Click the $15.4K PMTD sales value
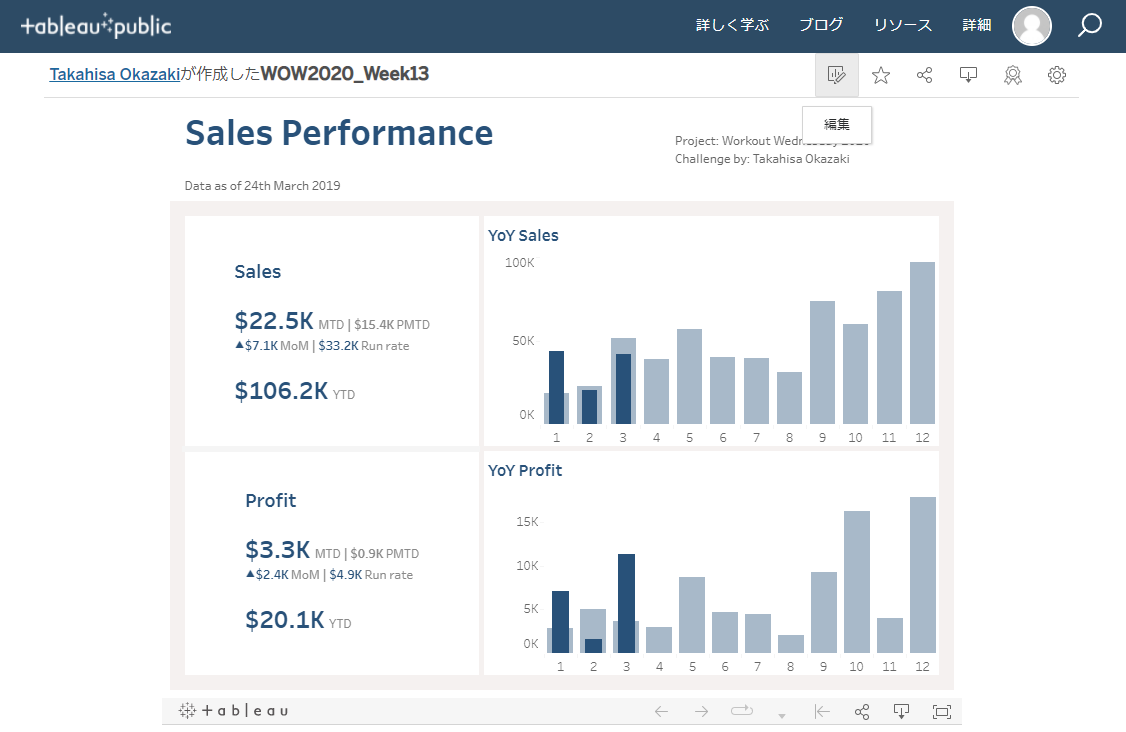 click(392, 325)
